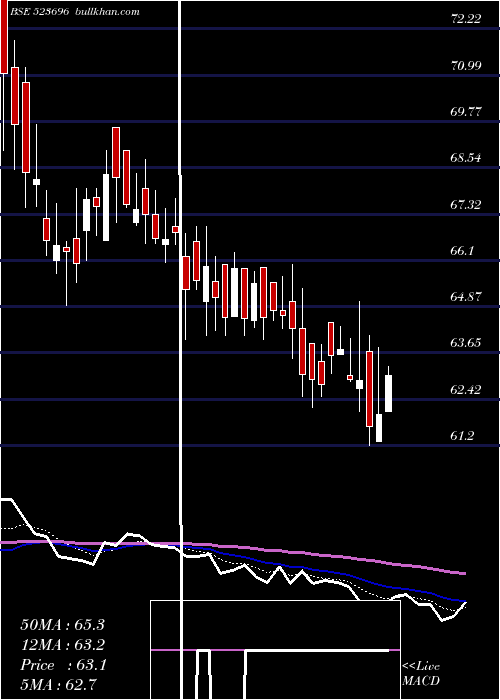Click the 63.65 price axis label

coord(466,343)
